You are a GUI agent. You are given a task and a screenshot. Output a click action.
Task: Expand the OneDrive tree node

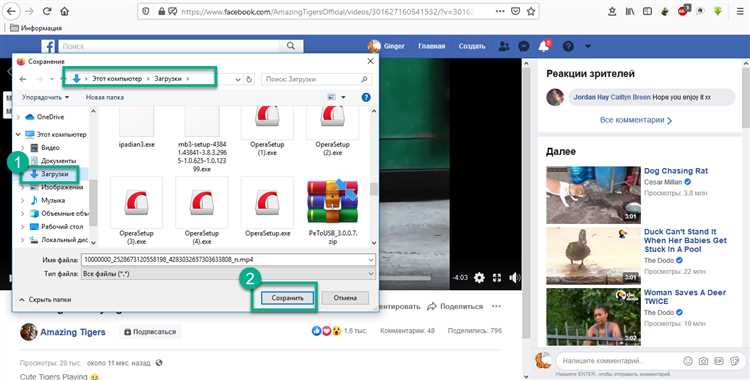pos(19,117)
